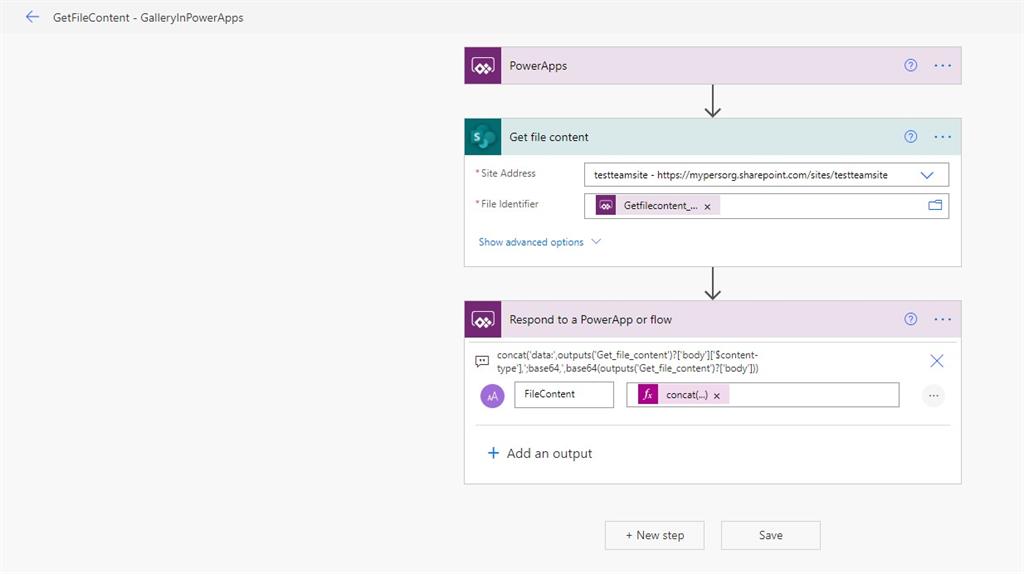1024x574 pixels.
Task: Click the PowerApps icon in Getfilecontent token
Action: click(x=605, y=205)
